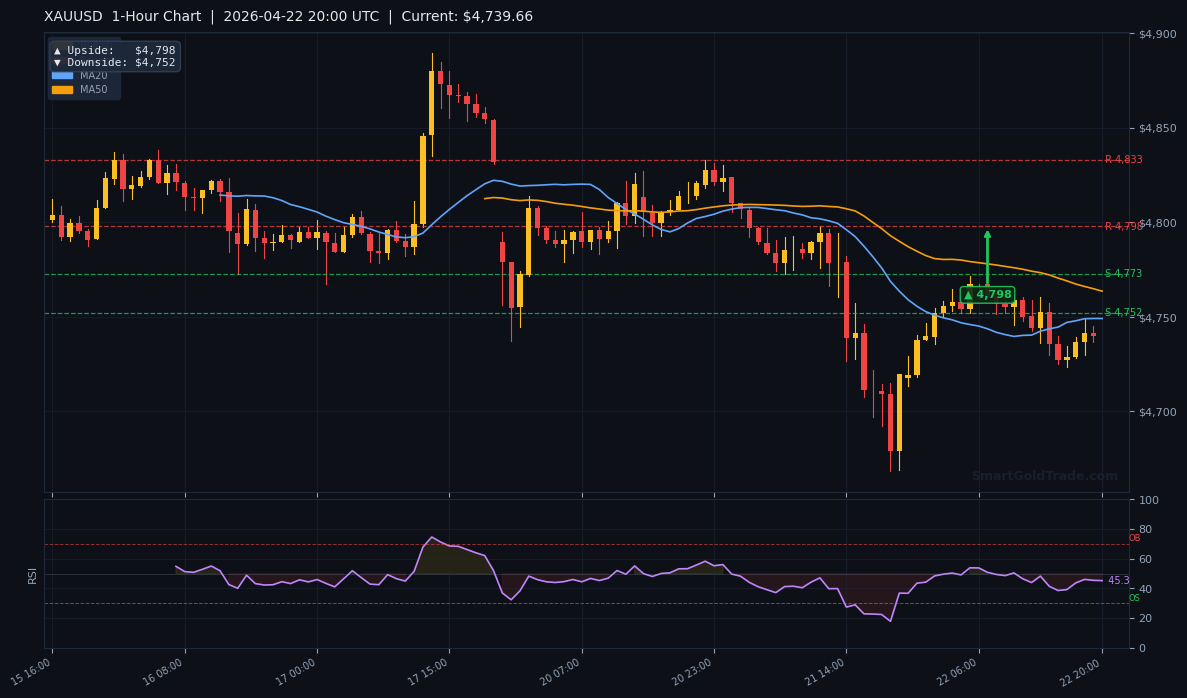Click the OB overbought marker on RSI axis
Screen dimensions: 1187x698
1133,537
